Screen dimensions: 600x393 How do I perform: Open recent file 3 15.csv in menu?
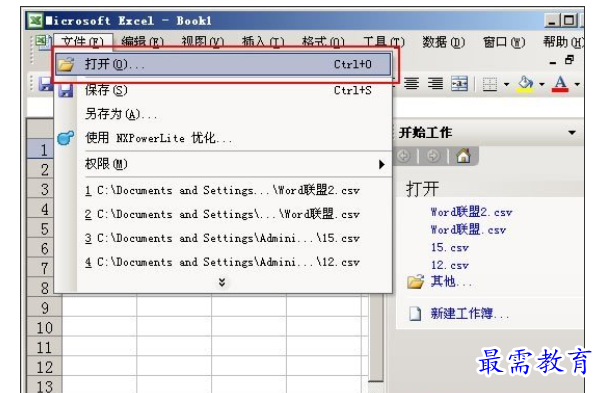(223, 238)
